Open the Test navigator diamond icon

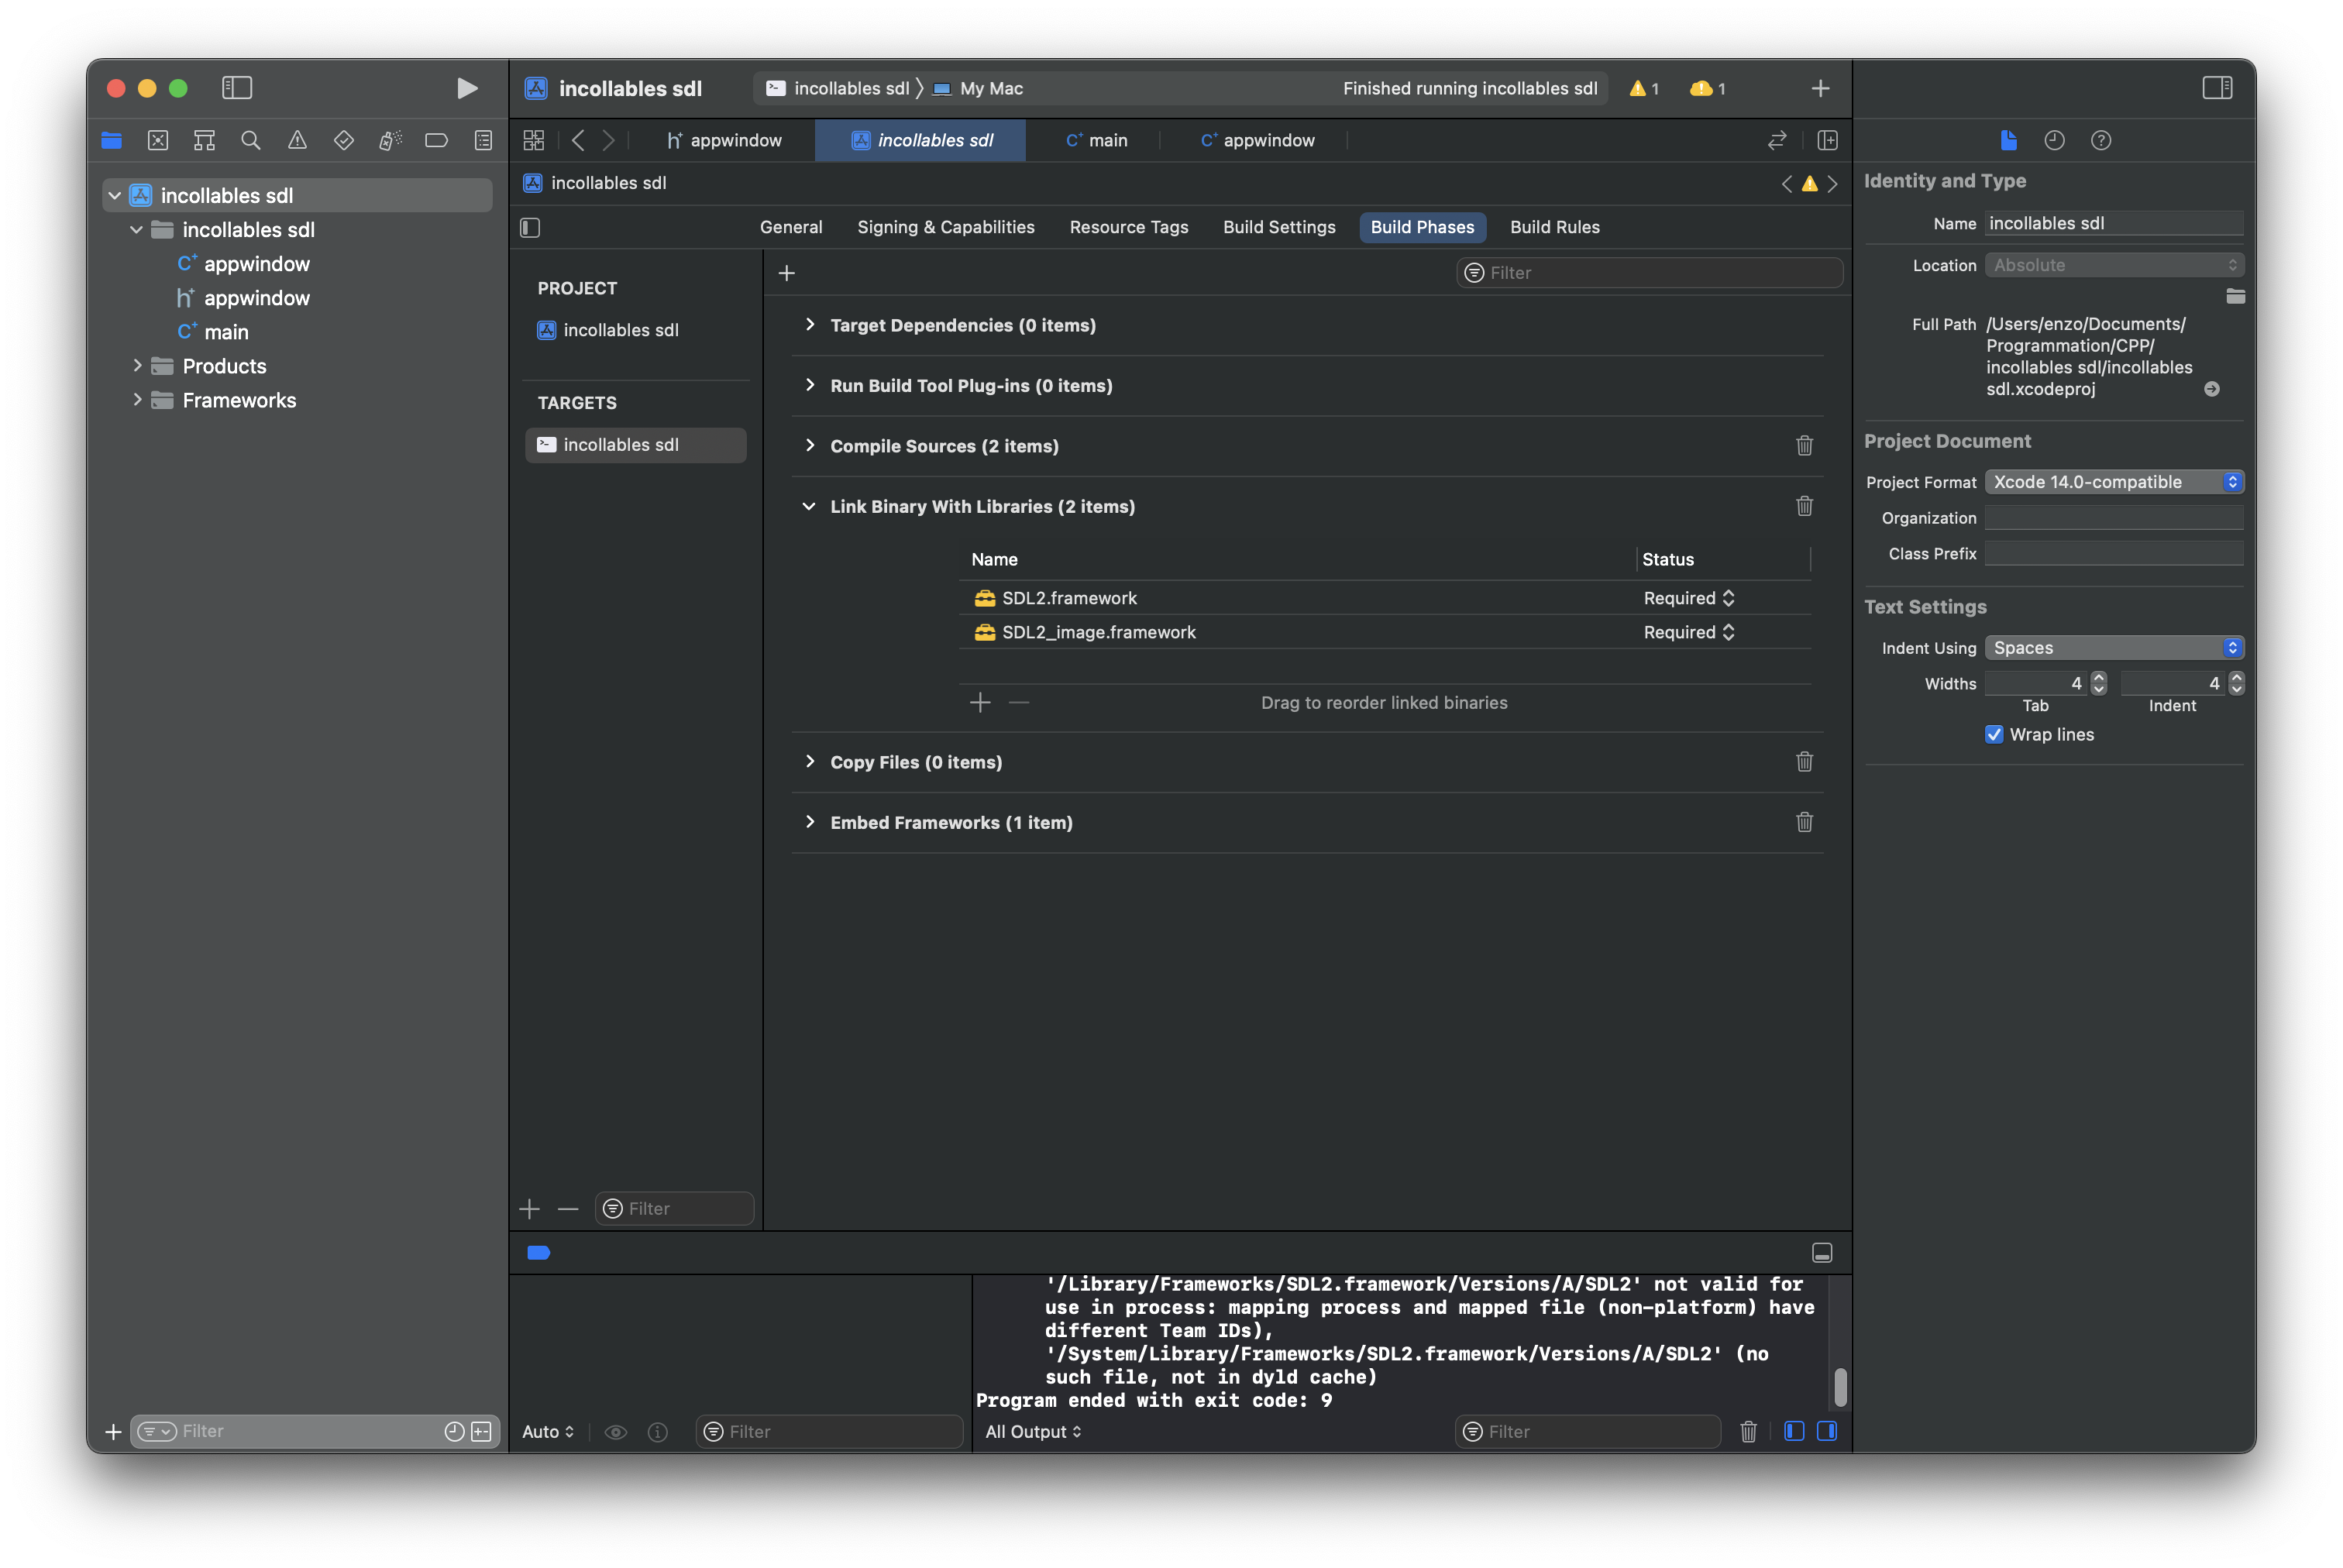[344, 140]
